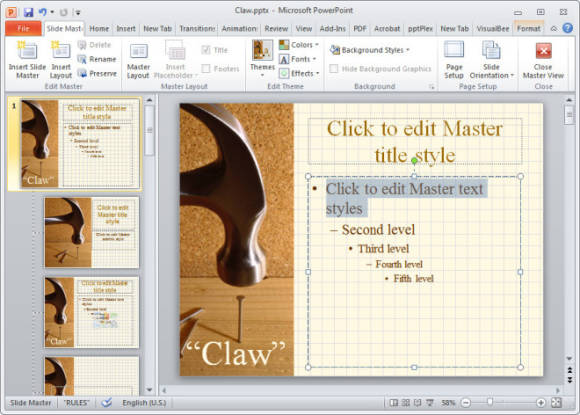Screen dimensions: 580x415
Task: Open the File tab
Action: [x=23, y=28]
